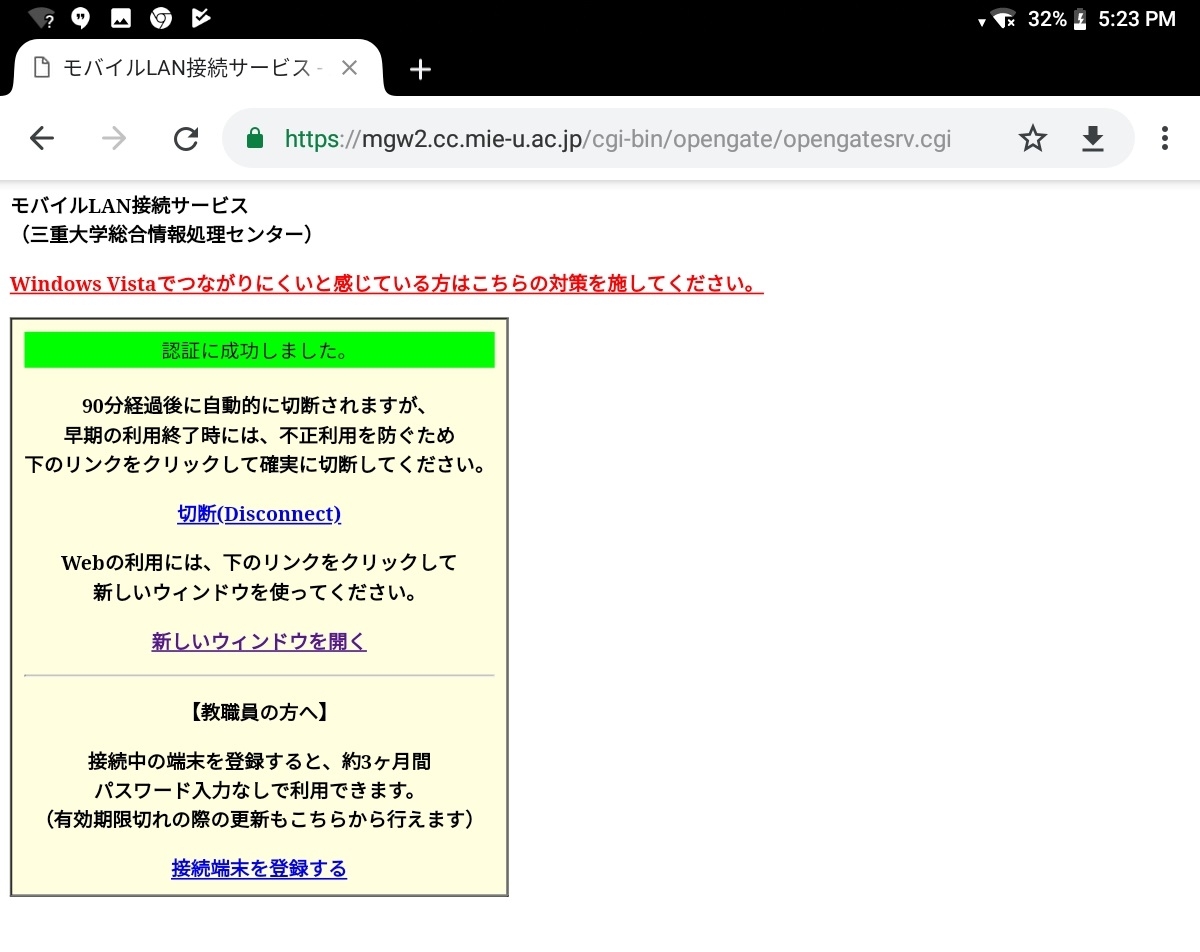Reload the current page
Viewport: 1200px width, 952px height.
point(186,138)
